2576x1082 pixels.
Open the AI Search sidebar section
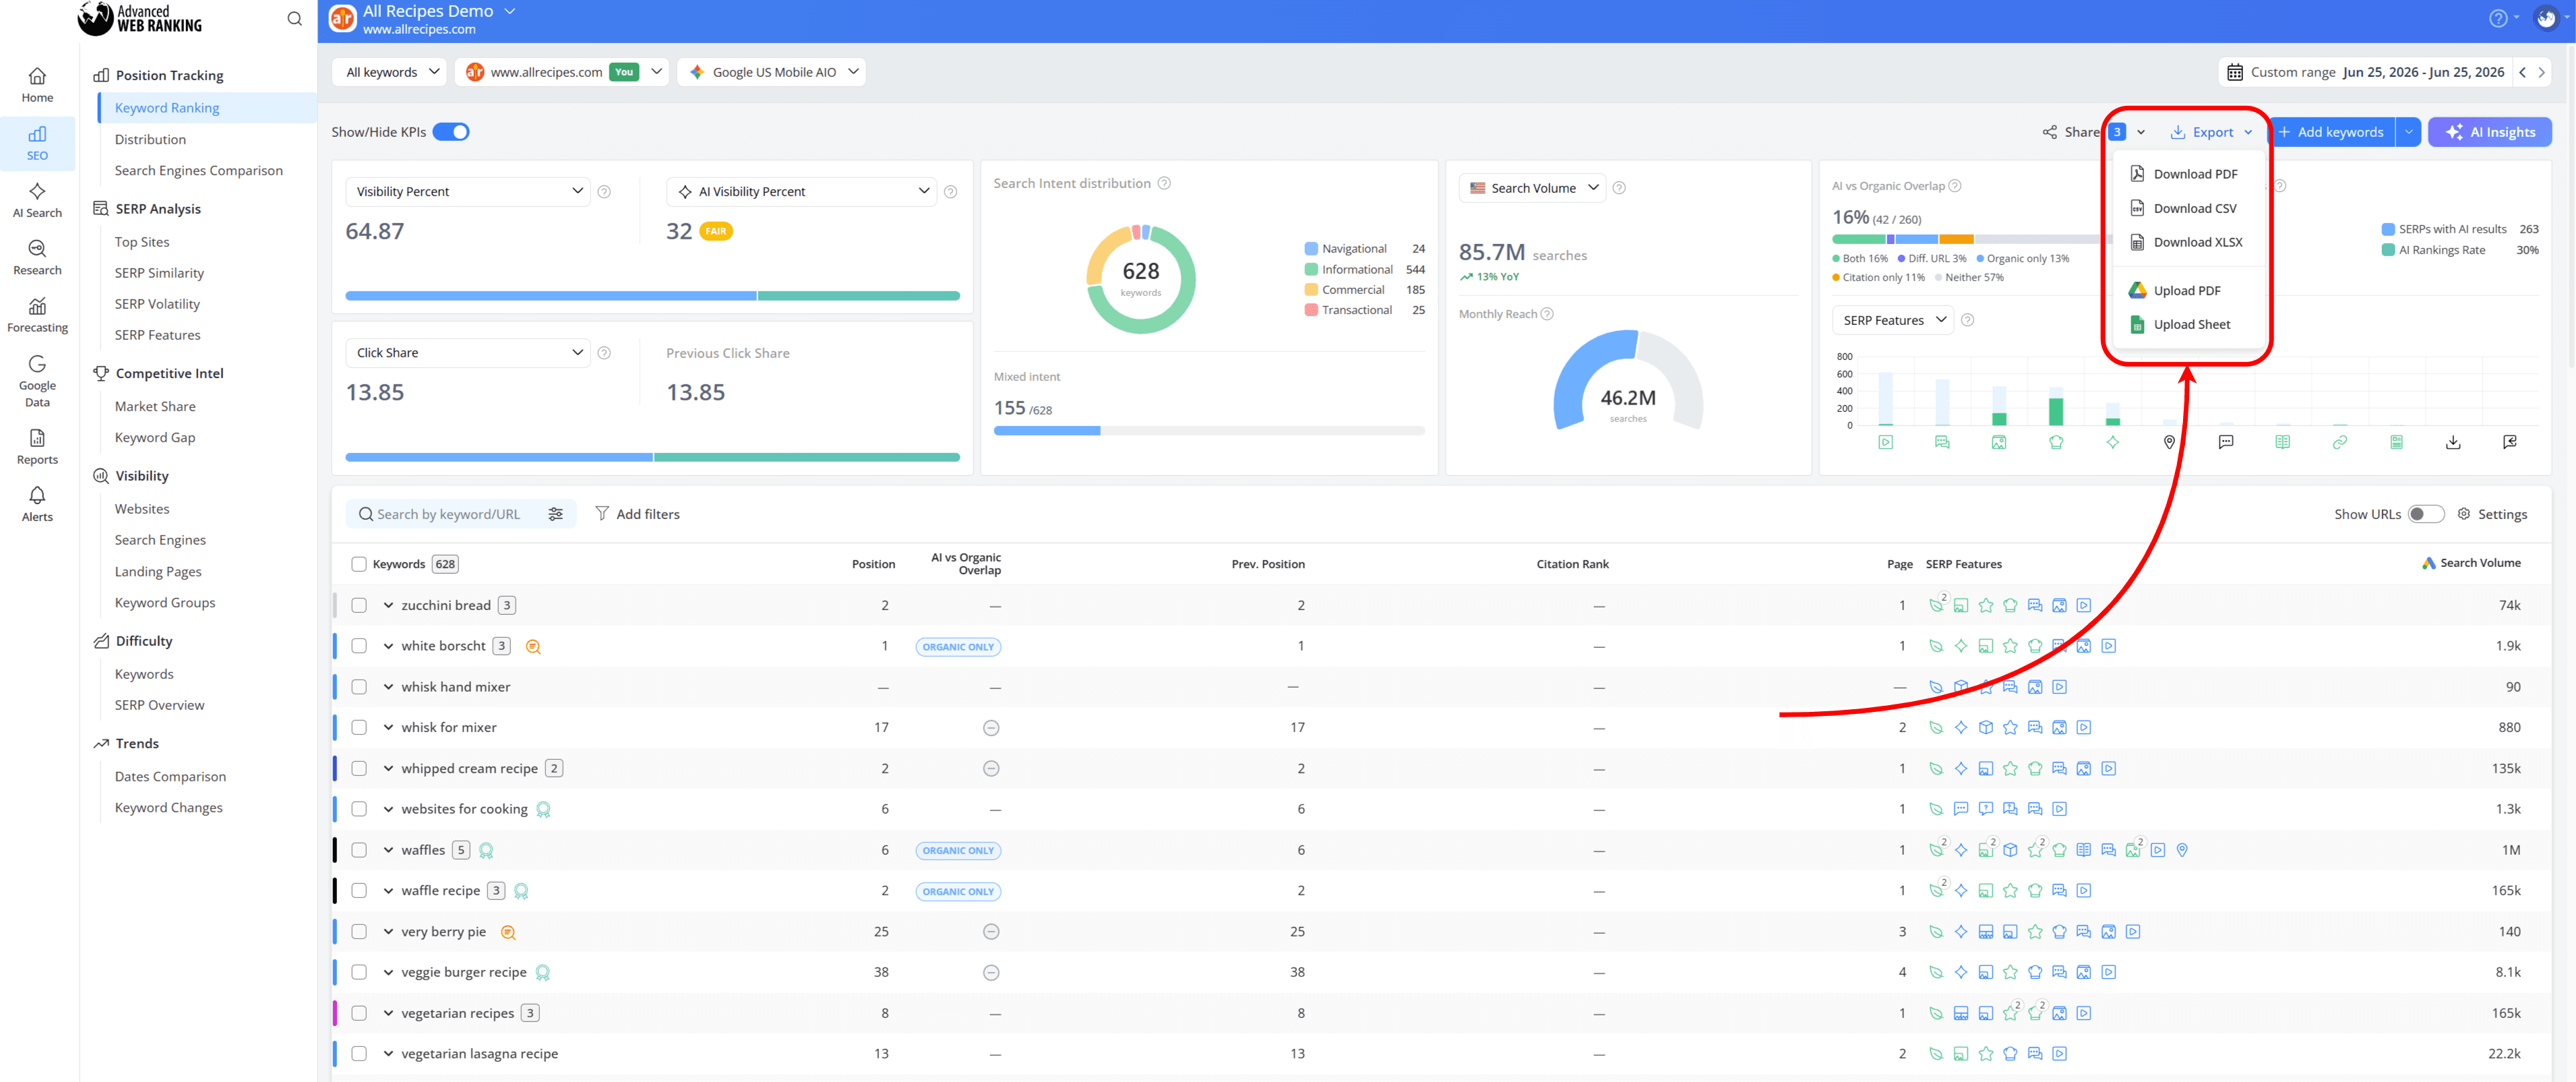pos(37,200)
